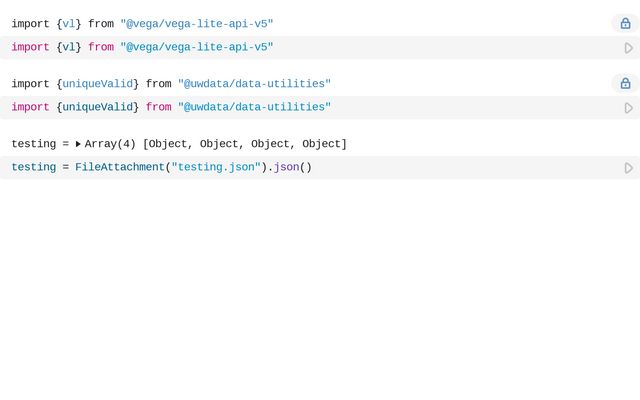
Task: Run the uniqueValid import code cell
Action: click(x=628, y=107)
